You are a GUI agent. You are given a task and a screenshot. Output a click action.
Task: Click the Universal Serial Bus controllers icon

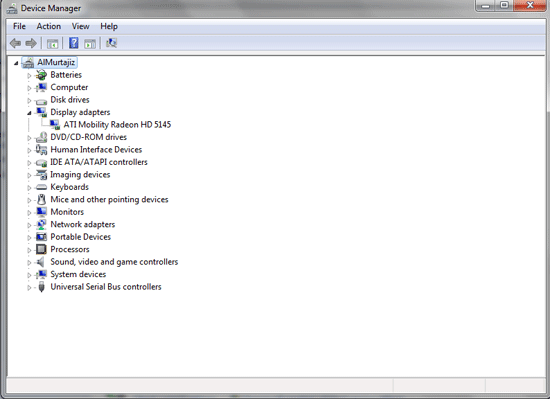point(41,287)
